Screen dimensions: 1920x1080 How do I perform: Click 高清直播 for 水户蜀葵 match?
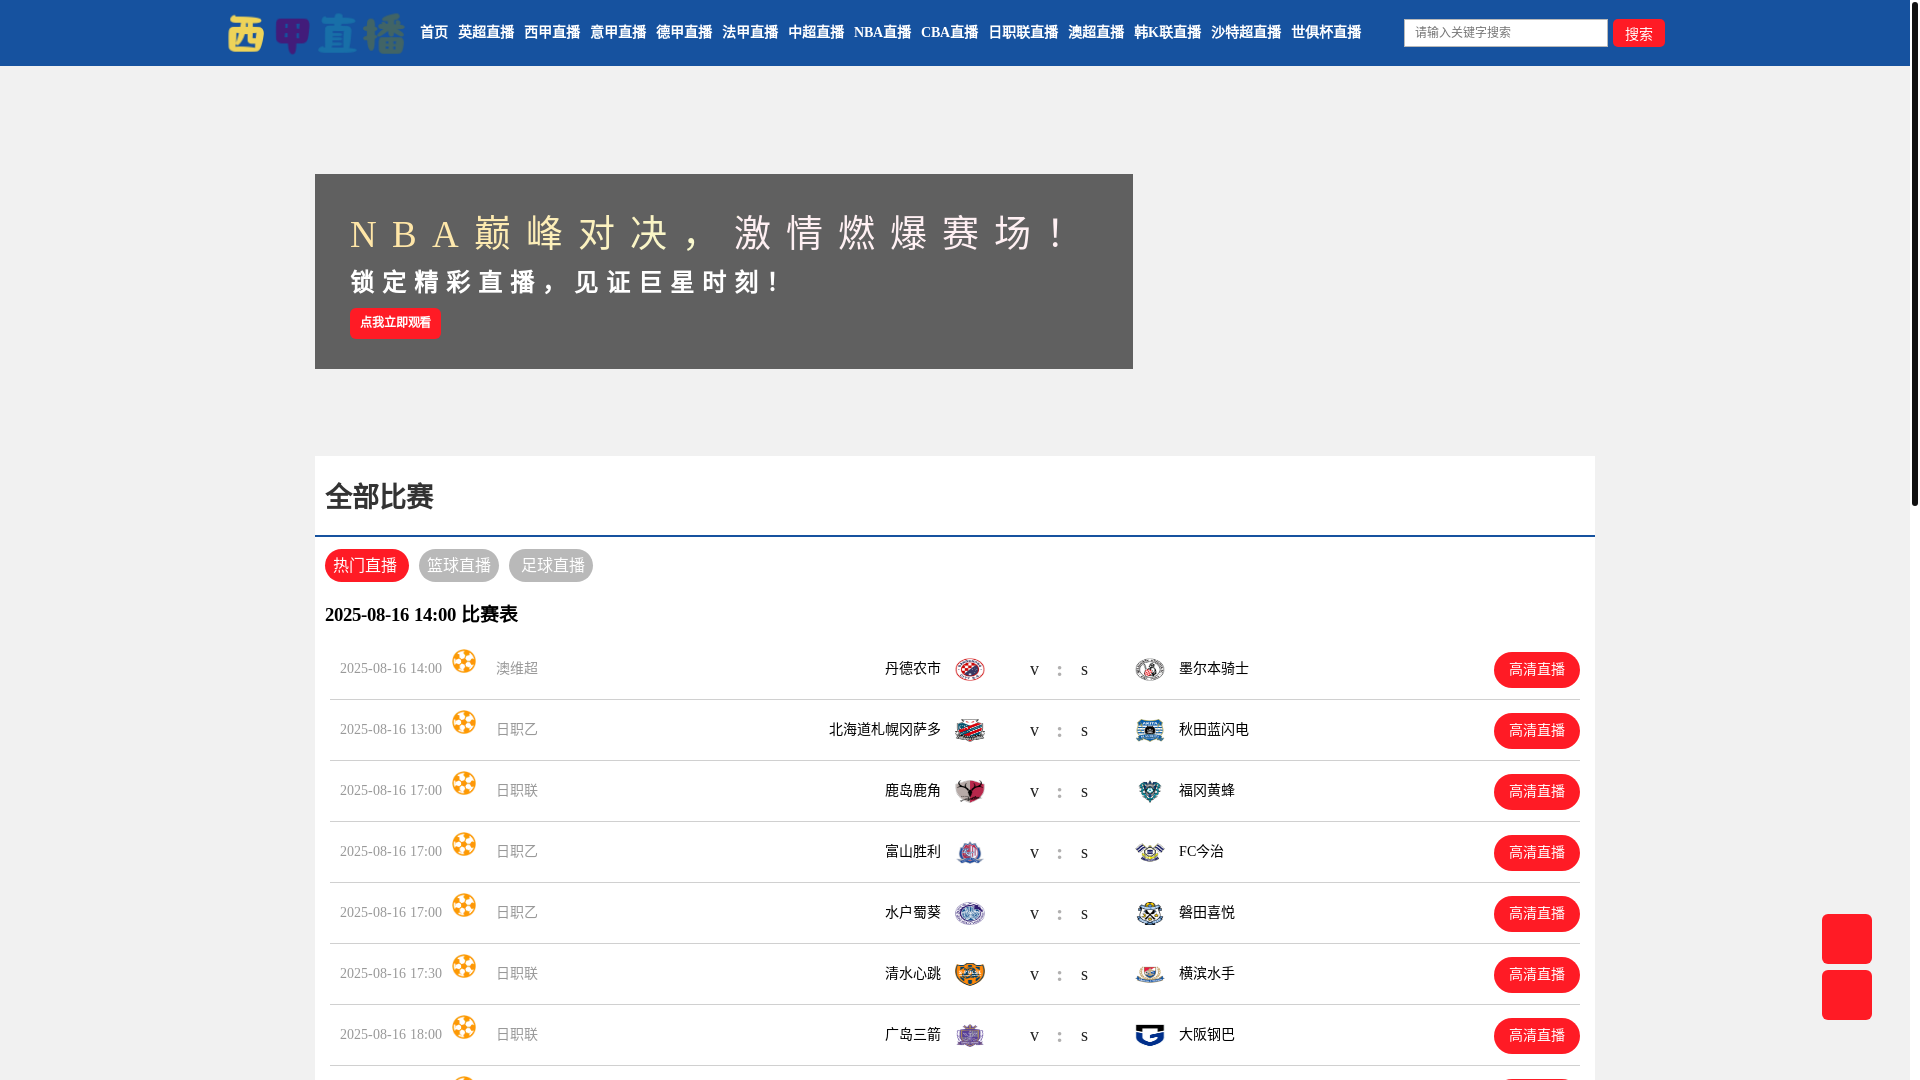[x=1537, y=914]
